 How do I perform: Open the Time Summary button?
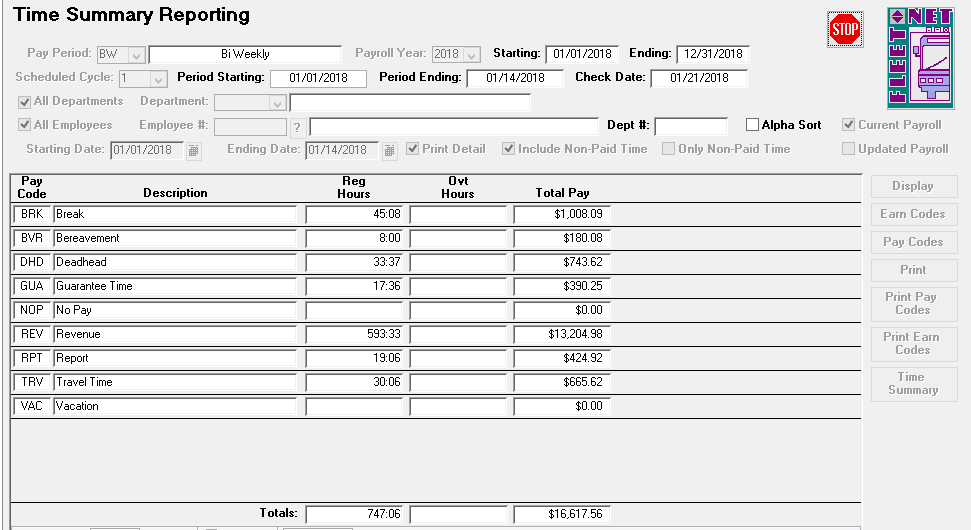[x=912, y=384]
